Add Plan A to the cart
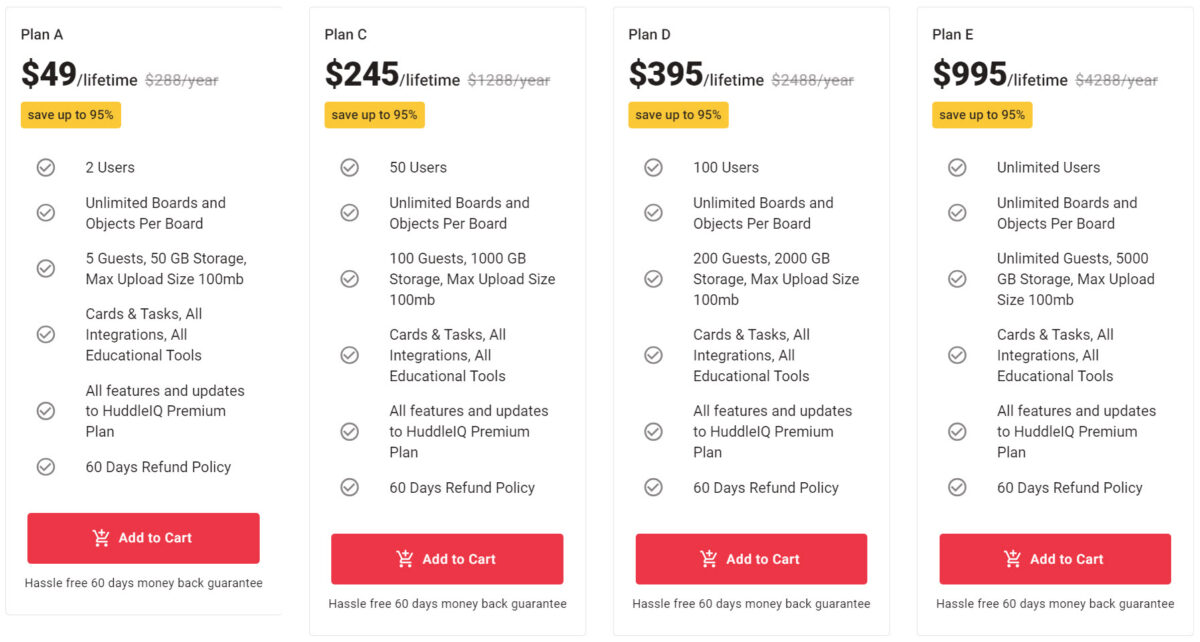Screen dimensions: 1200x642 pyautogui.click(x=144, y=538)
